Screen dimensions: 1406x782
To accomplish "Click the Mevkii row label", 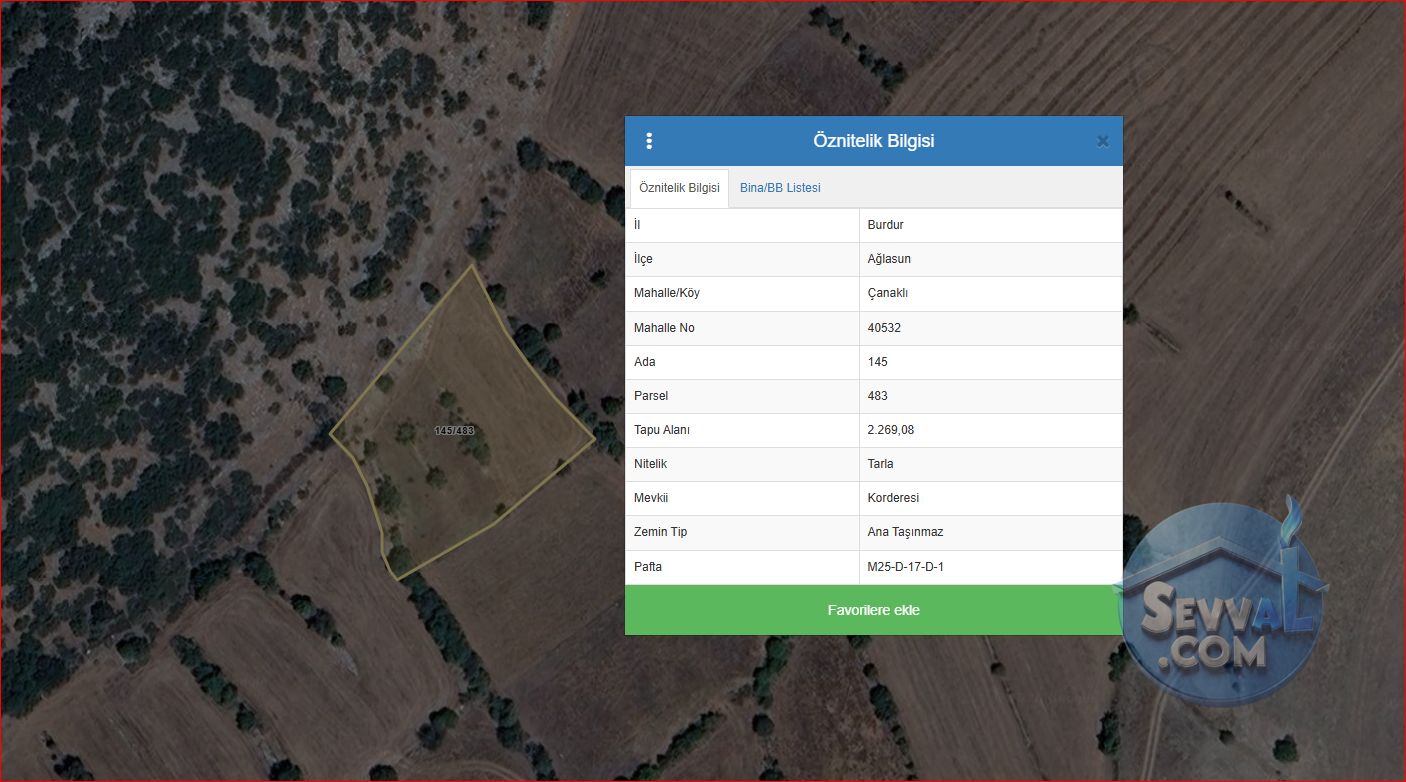I will coord(650,498).
